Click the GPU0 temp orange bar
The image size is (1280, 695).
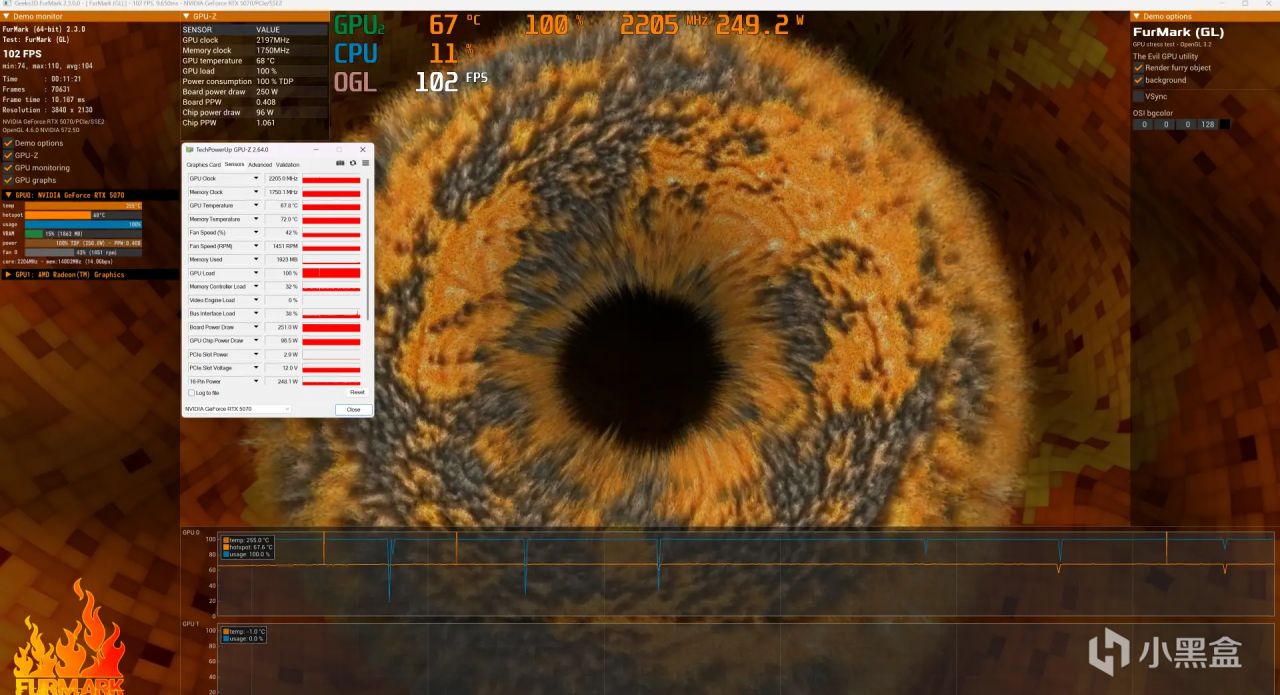point(83,206)
